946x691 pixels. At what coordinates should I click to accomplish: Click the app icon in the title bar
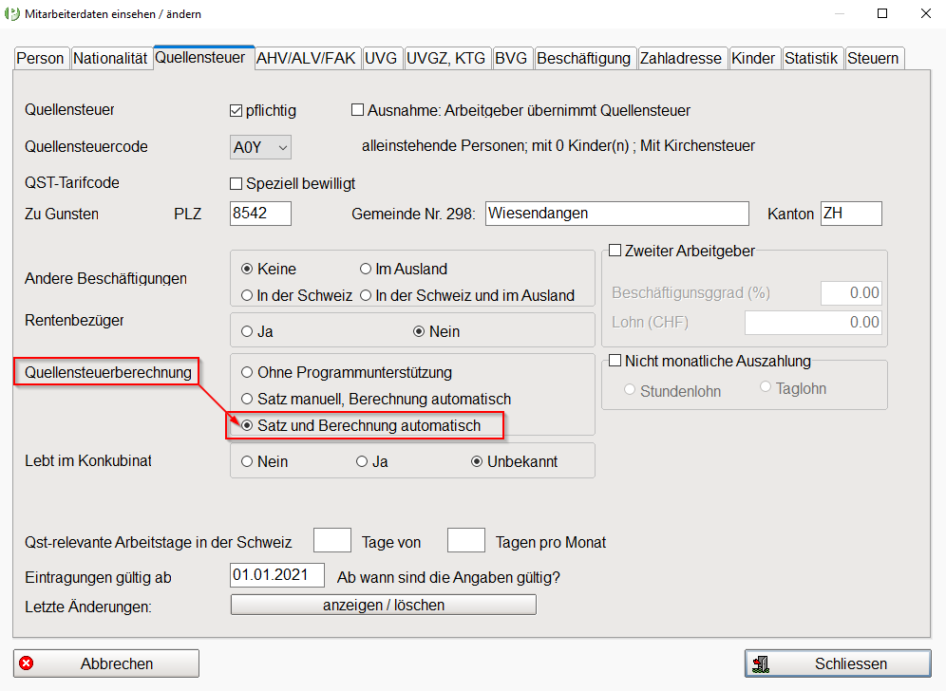[x=11, y=13]
